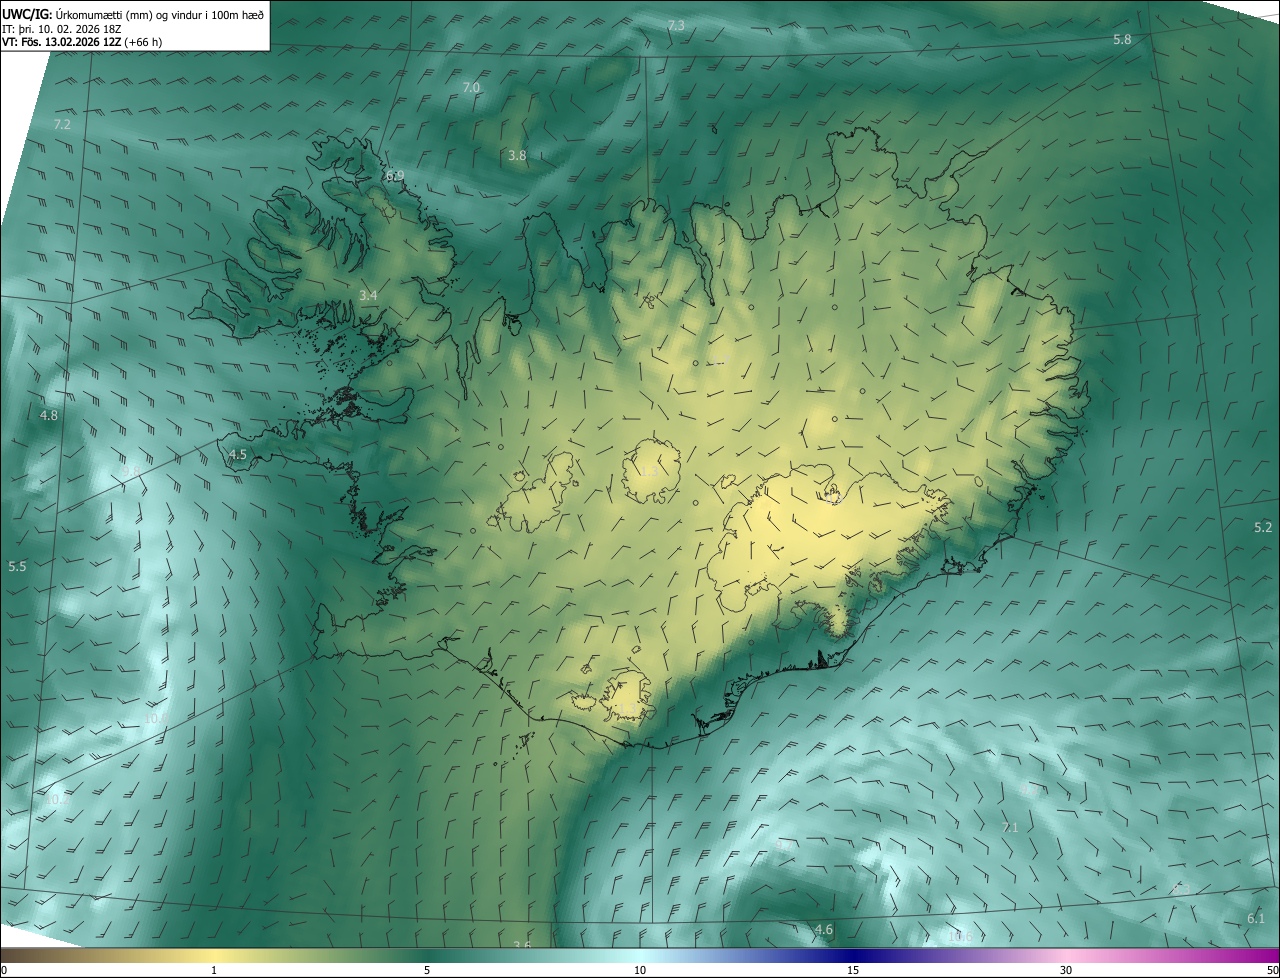Click the value label '4.5' on Snæfellsnes
The image size is (1280, 978).
coord(238,455)
